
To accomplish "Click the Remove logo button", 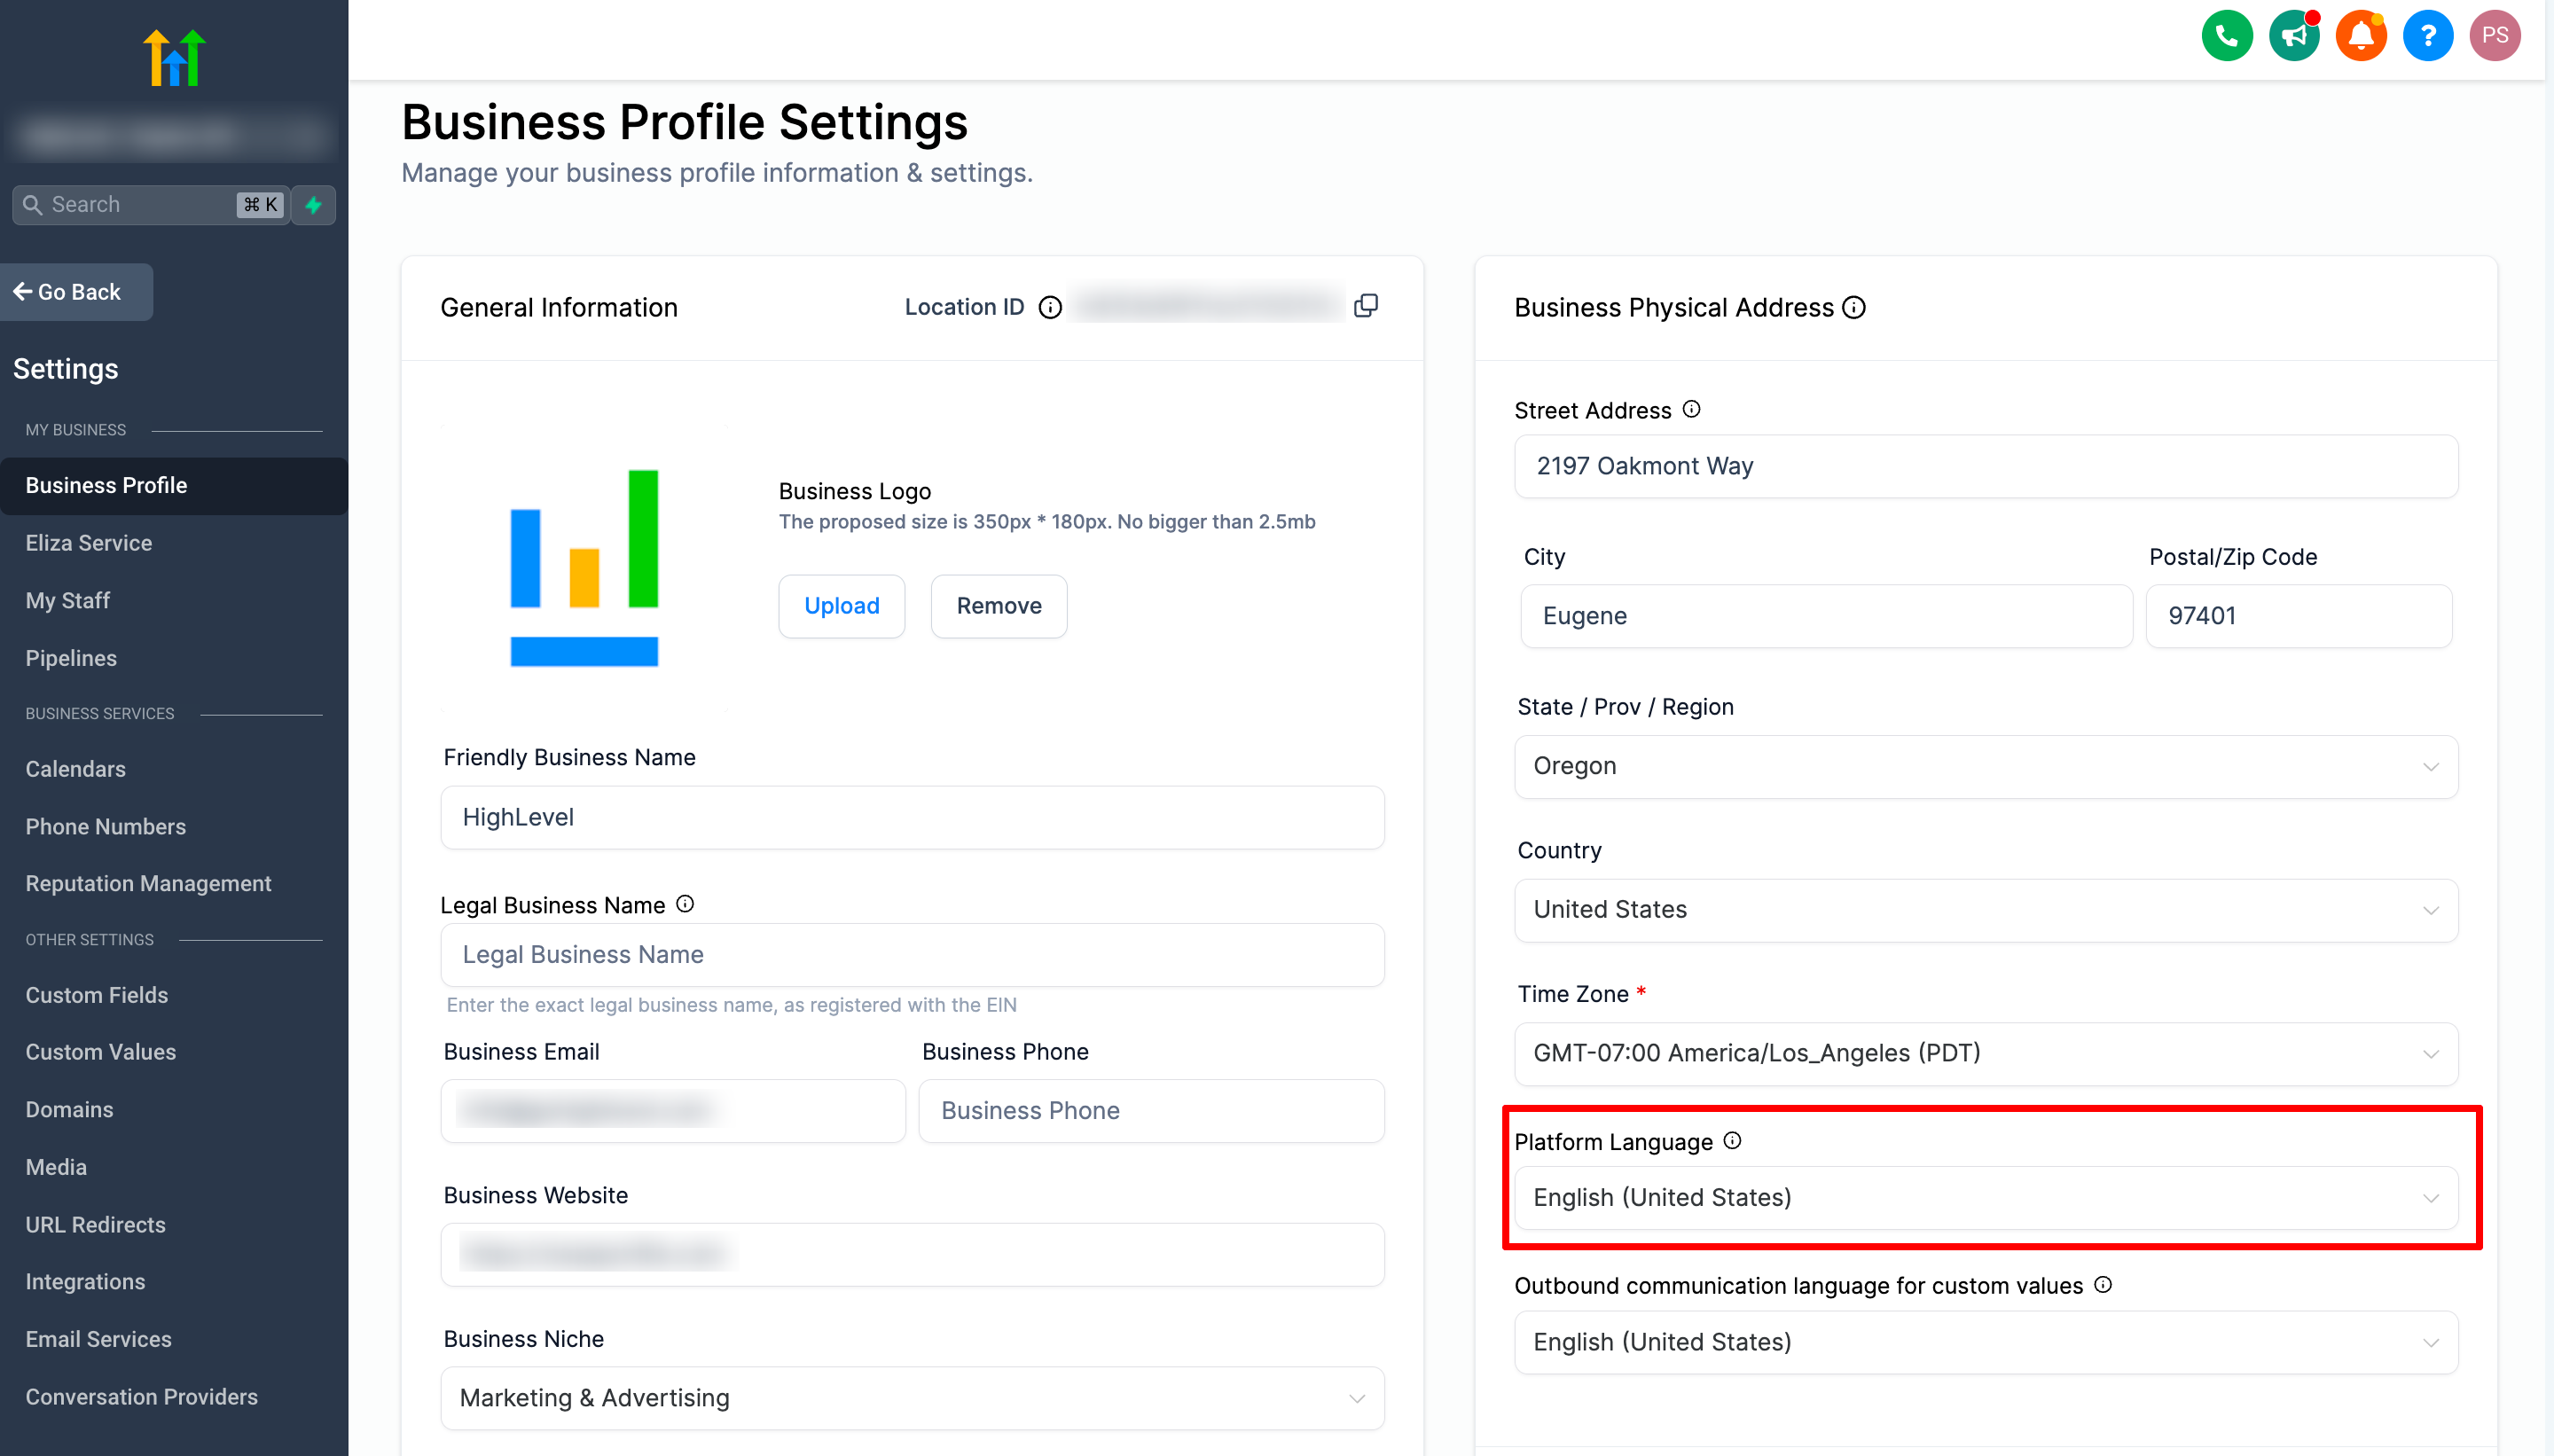I will (x=998, y=606).
